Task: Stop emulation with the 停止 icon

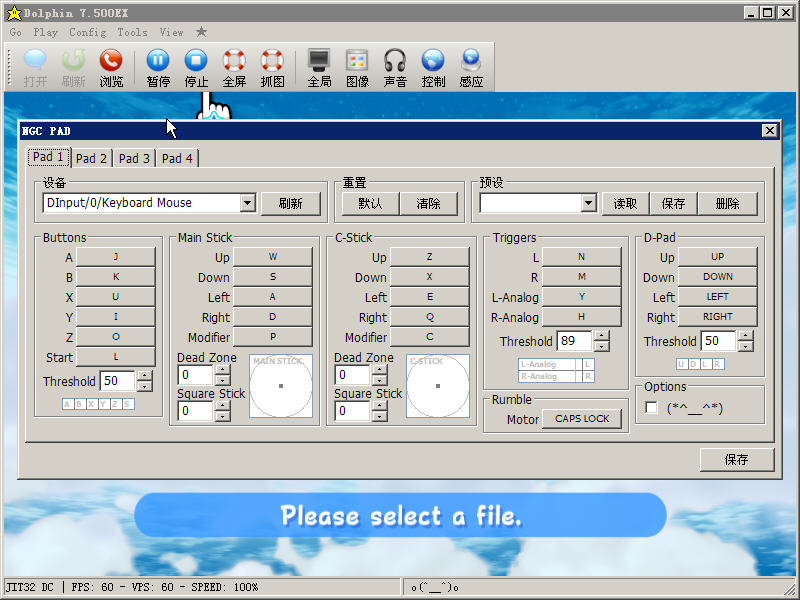Action: point(196,67)
